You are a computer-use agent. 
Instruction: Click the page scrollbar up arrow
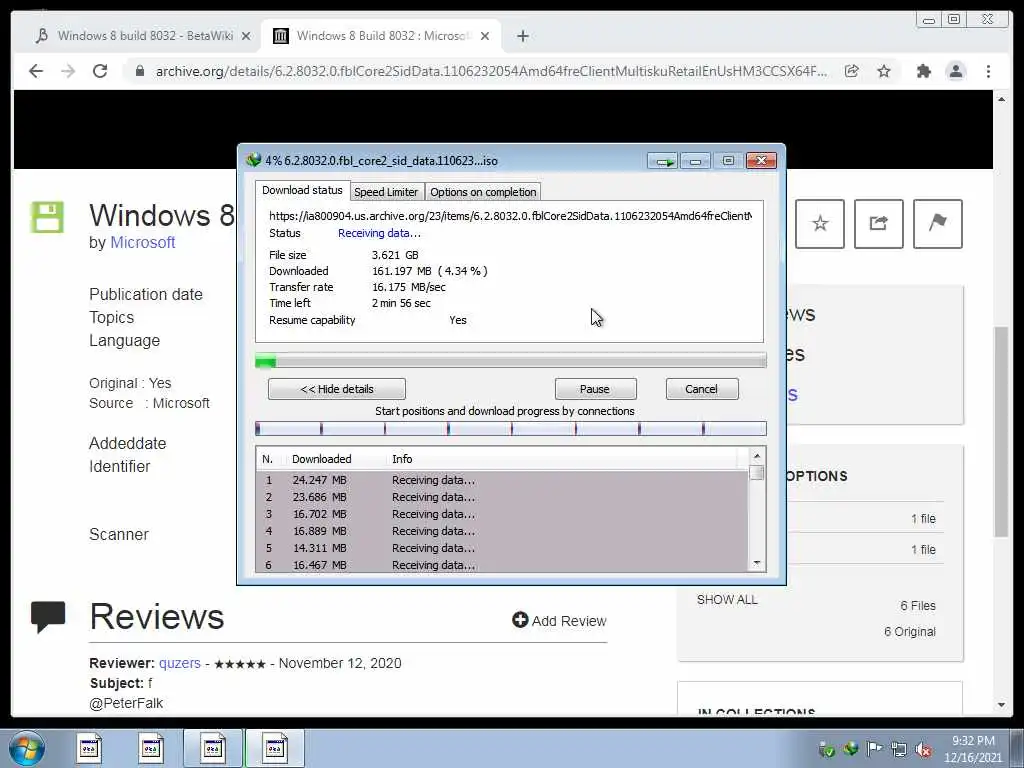[1001, 99]
